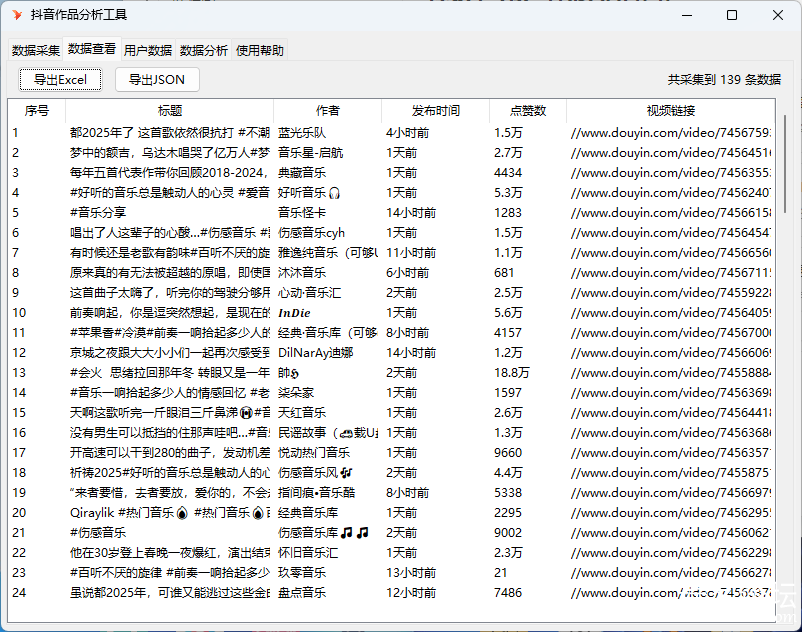
Task: Switch to the 数据采集 tab
Action: (x=36, y=50)
